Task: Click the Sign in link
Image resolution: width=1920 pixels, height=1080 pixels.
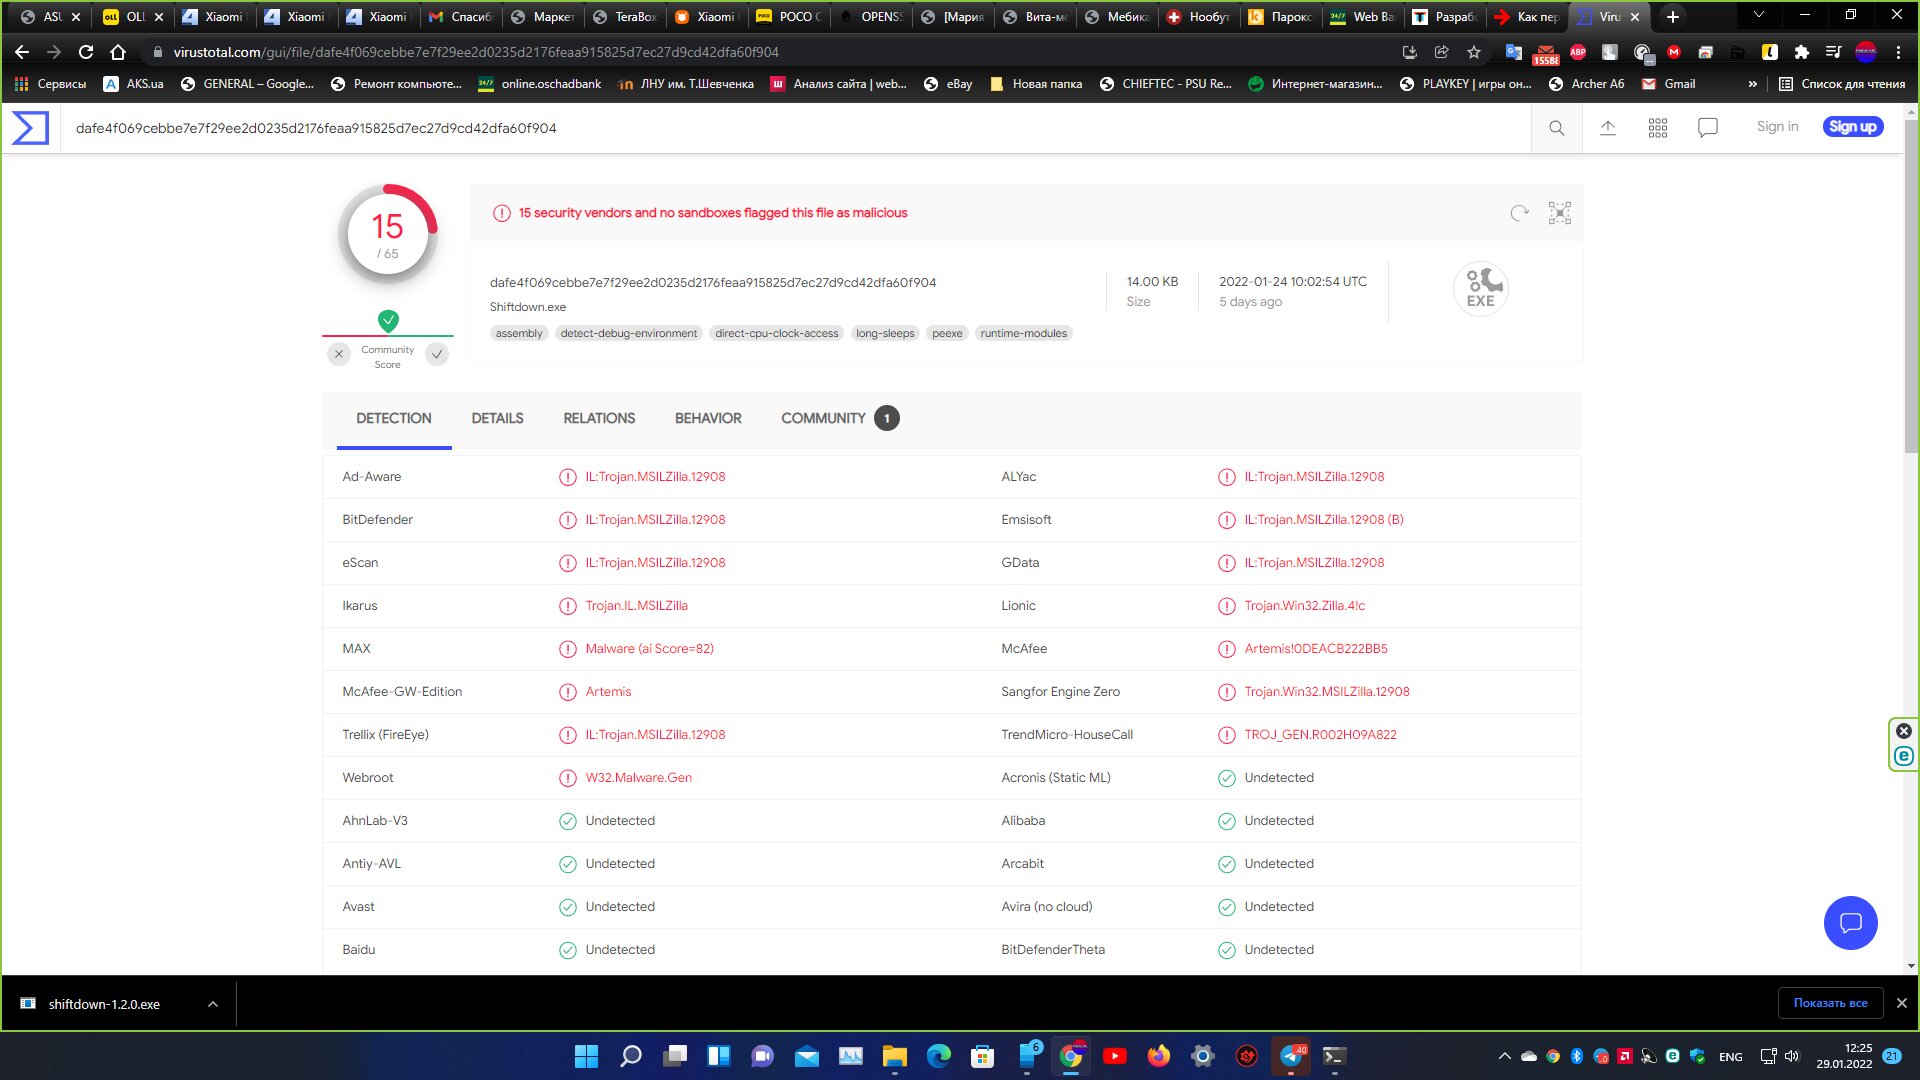Action: [x=1777, y=127]
